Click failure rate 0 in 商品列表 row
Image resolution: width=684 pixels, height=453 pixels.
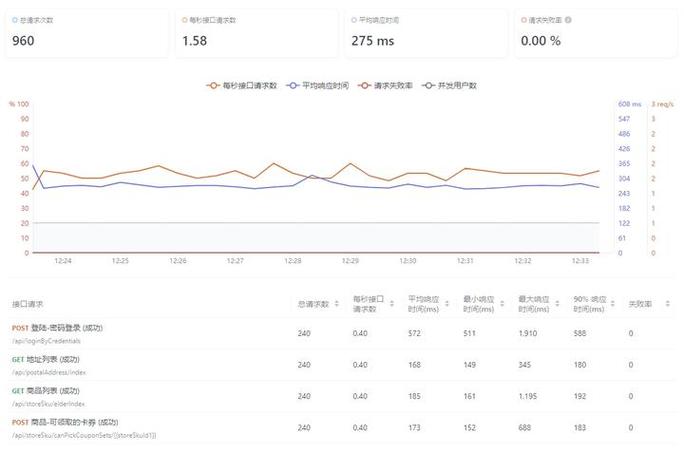click(x=631, y=396)
